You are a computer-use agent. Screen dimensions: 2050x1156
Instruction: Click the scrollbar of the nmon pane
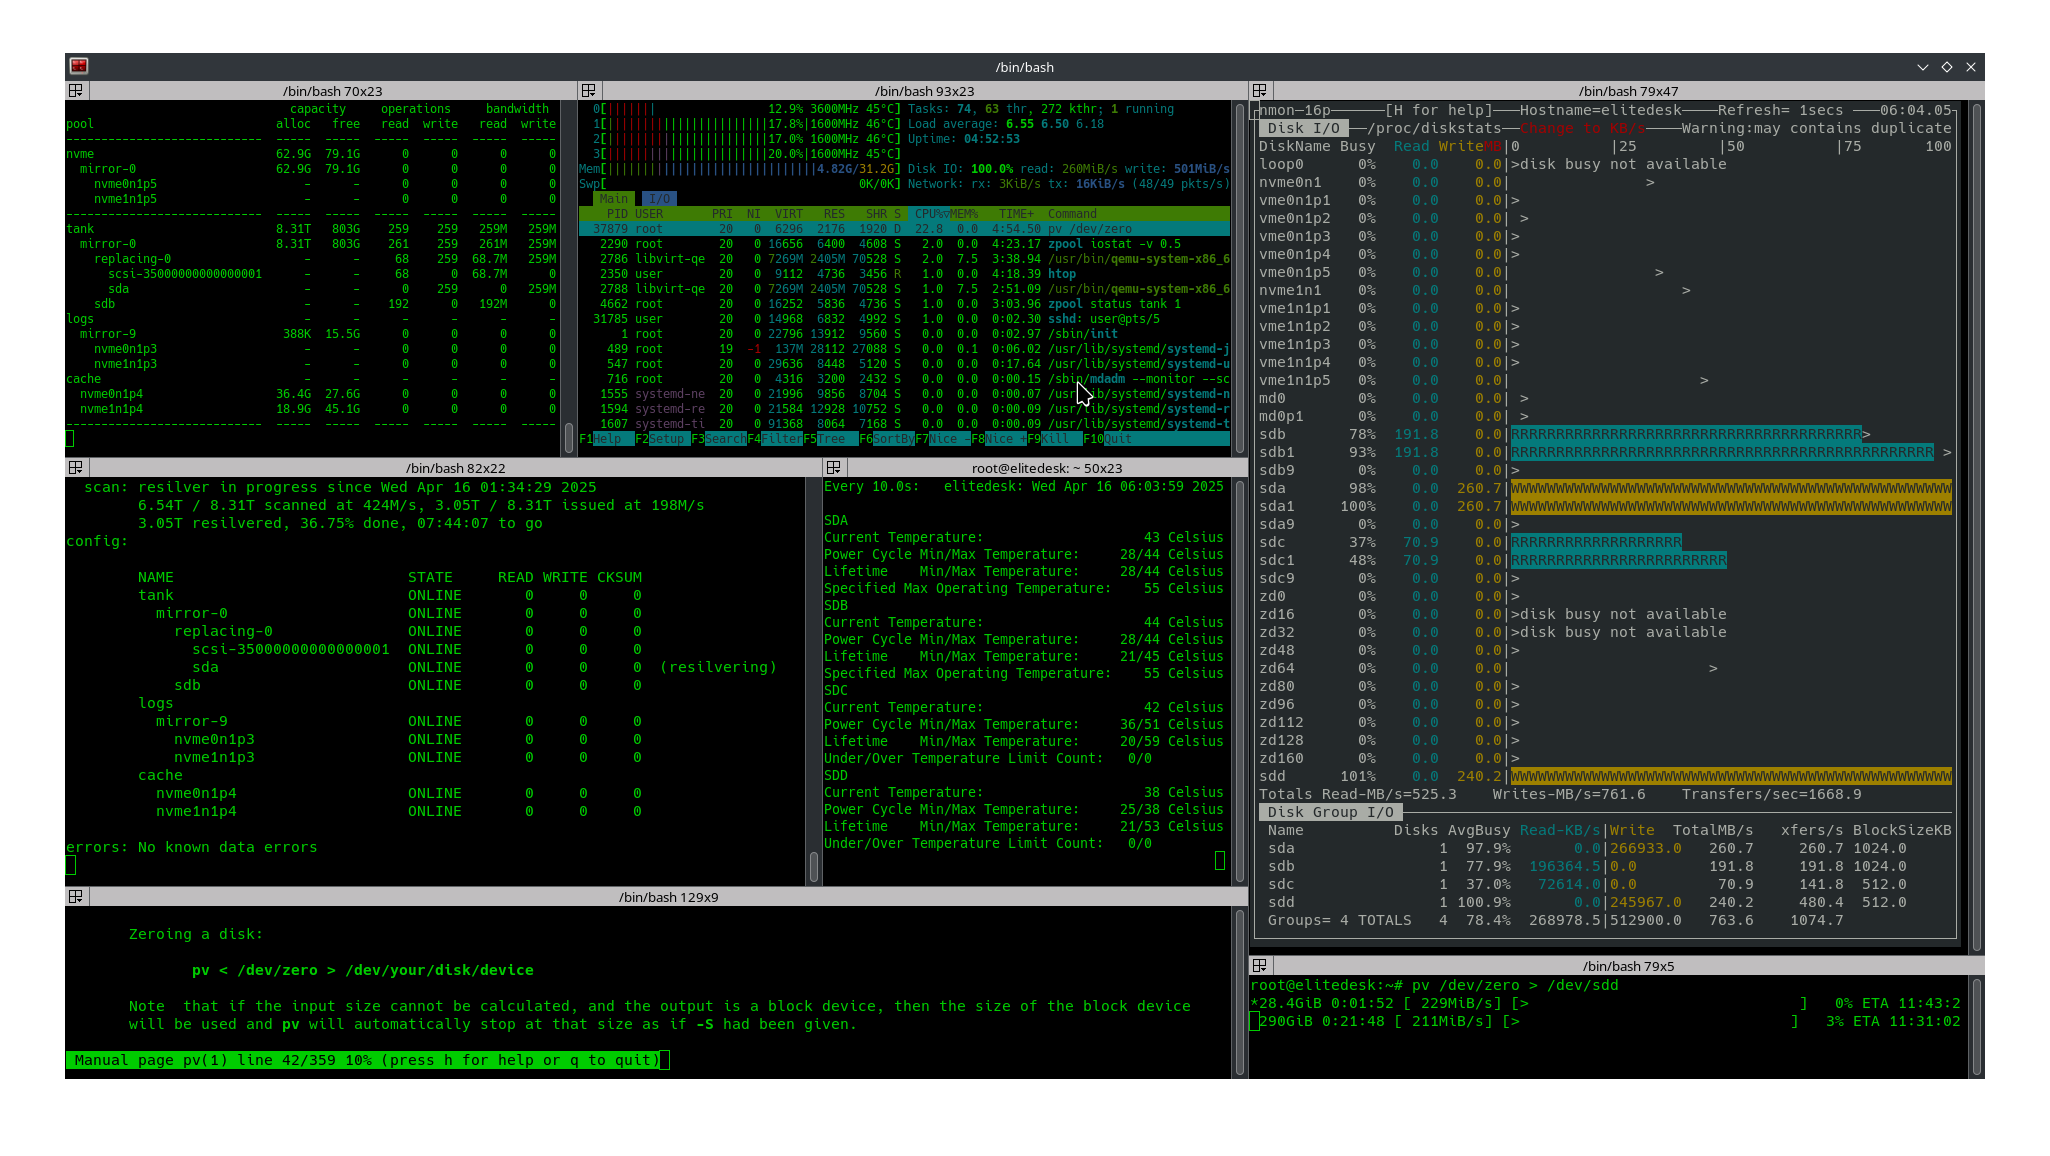click(1976, 525)
